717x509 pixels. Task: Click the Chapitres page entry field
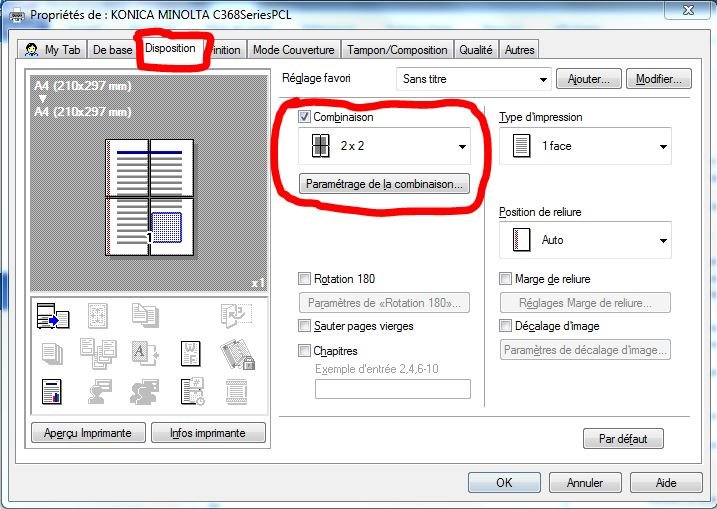pos(393,389)
